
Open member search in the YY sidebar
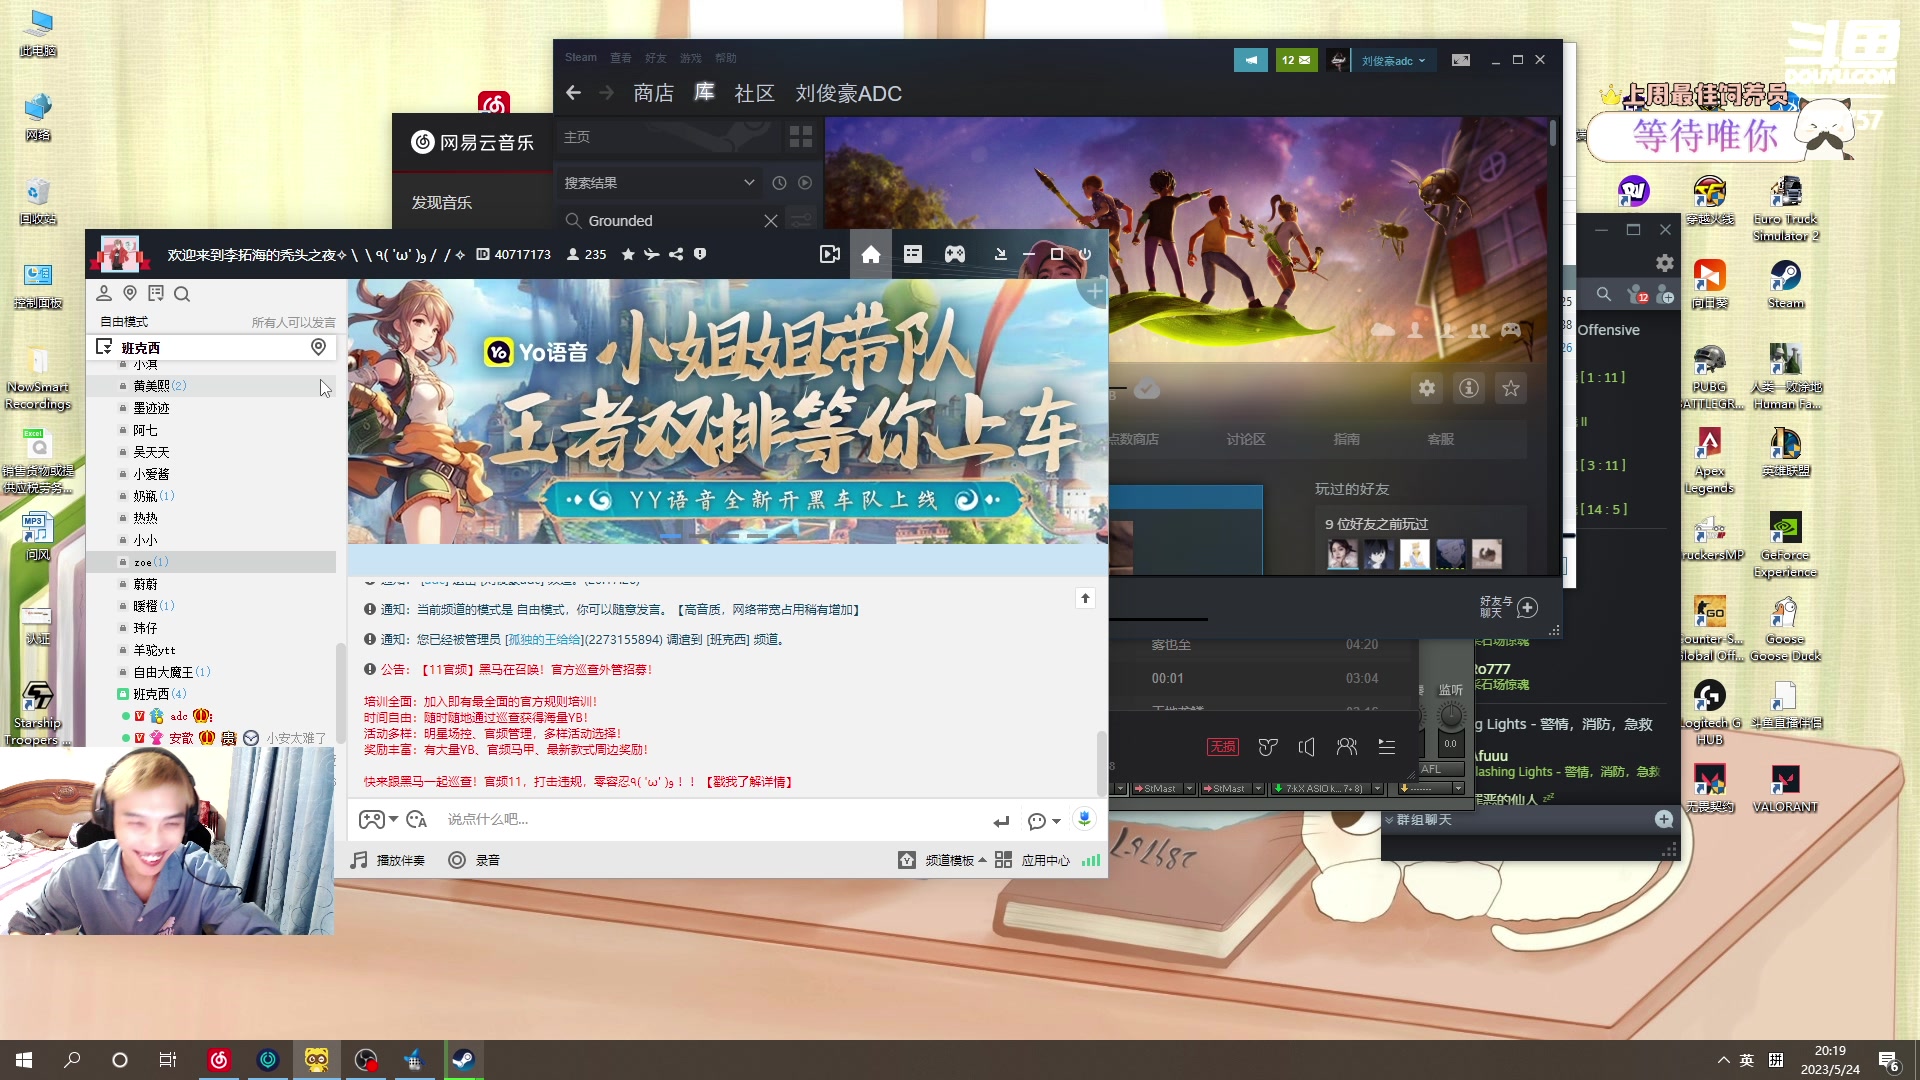click(x=182, y=294)
